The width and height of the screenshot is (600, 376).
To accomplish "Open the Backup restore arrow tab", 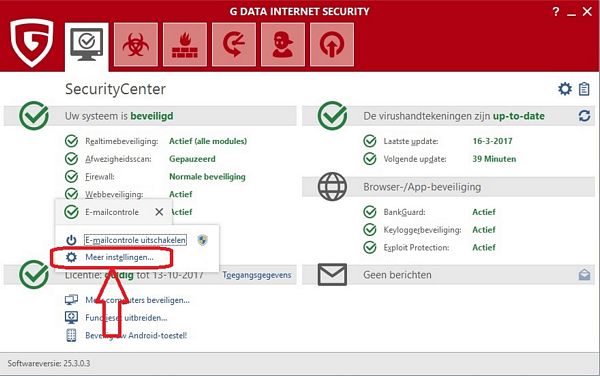I will click(234, 45).
